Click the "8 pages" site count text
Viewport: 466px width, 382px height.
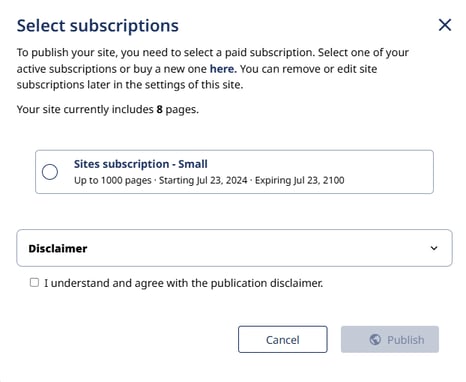pos(177,109)
